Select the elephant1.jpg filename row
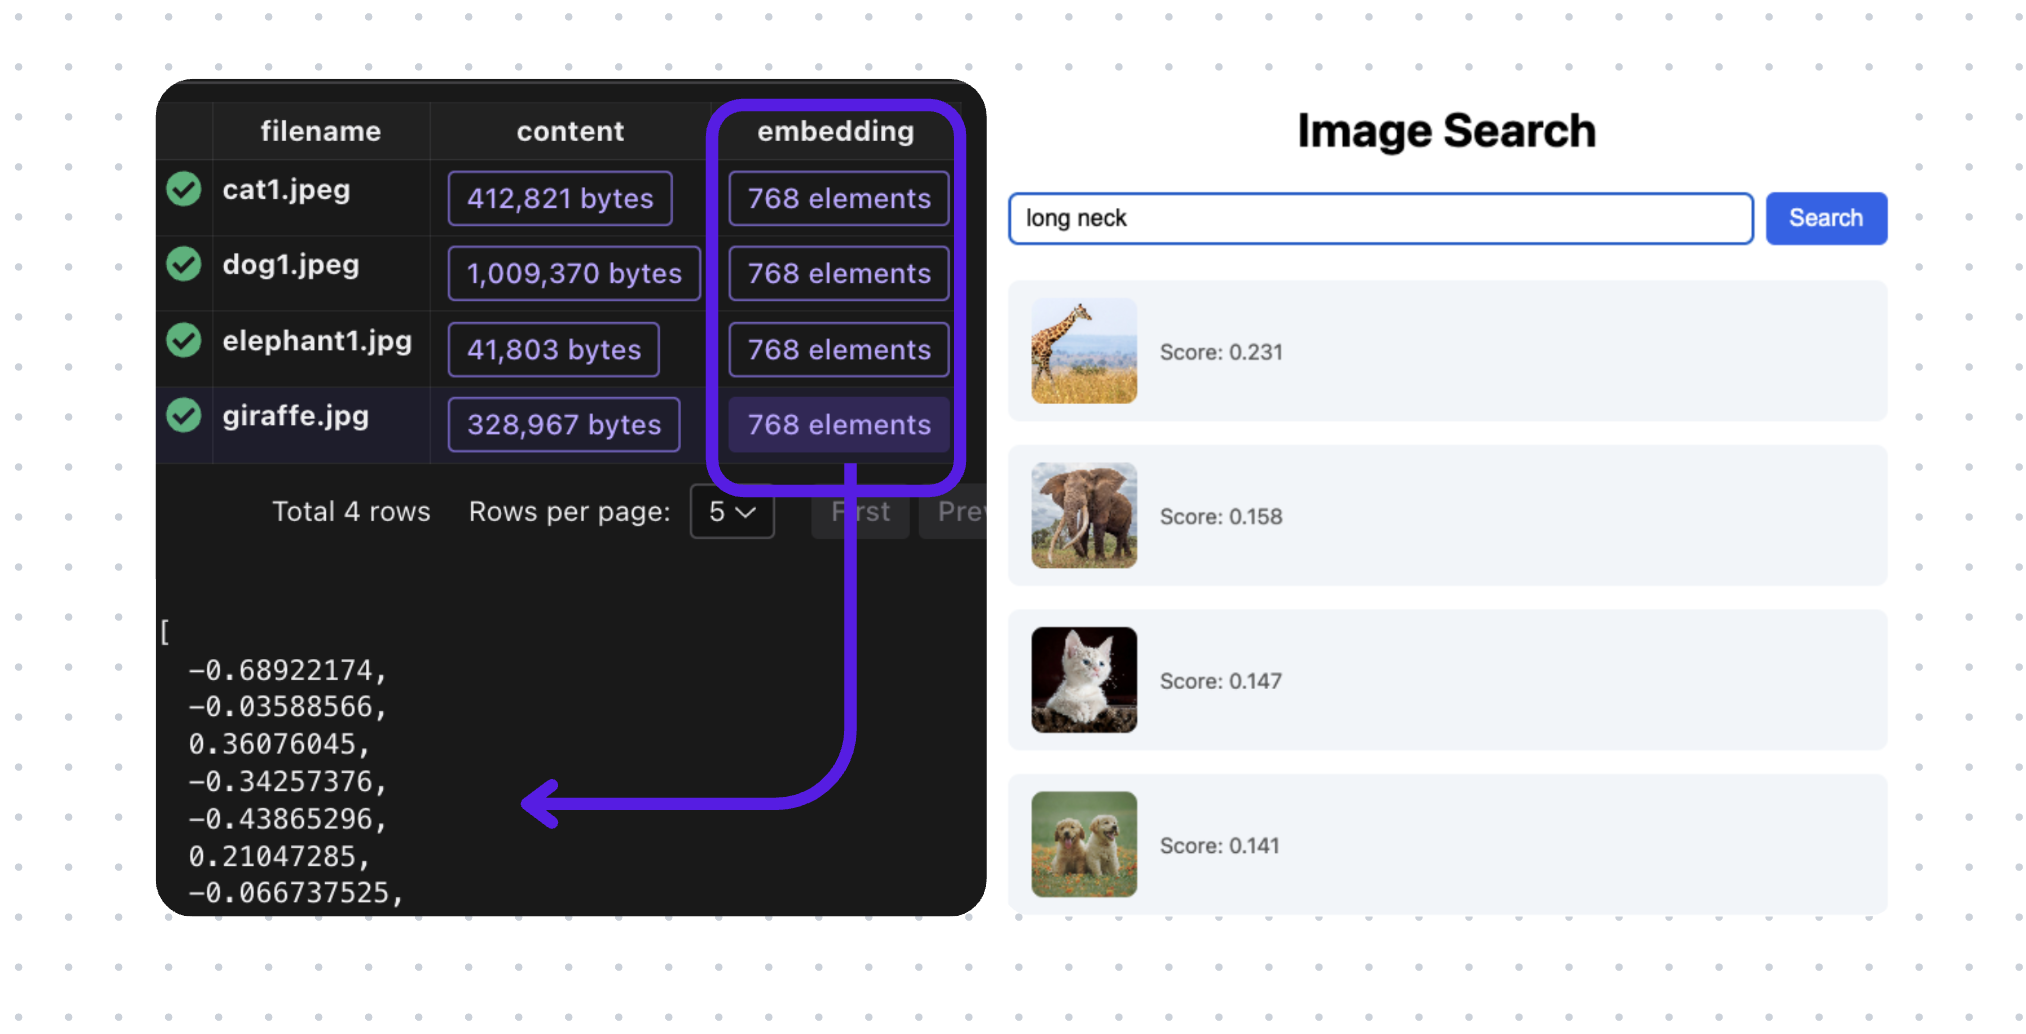 317,341
